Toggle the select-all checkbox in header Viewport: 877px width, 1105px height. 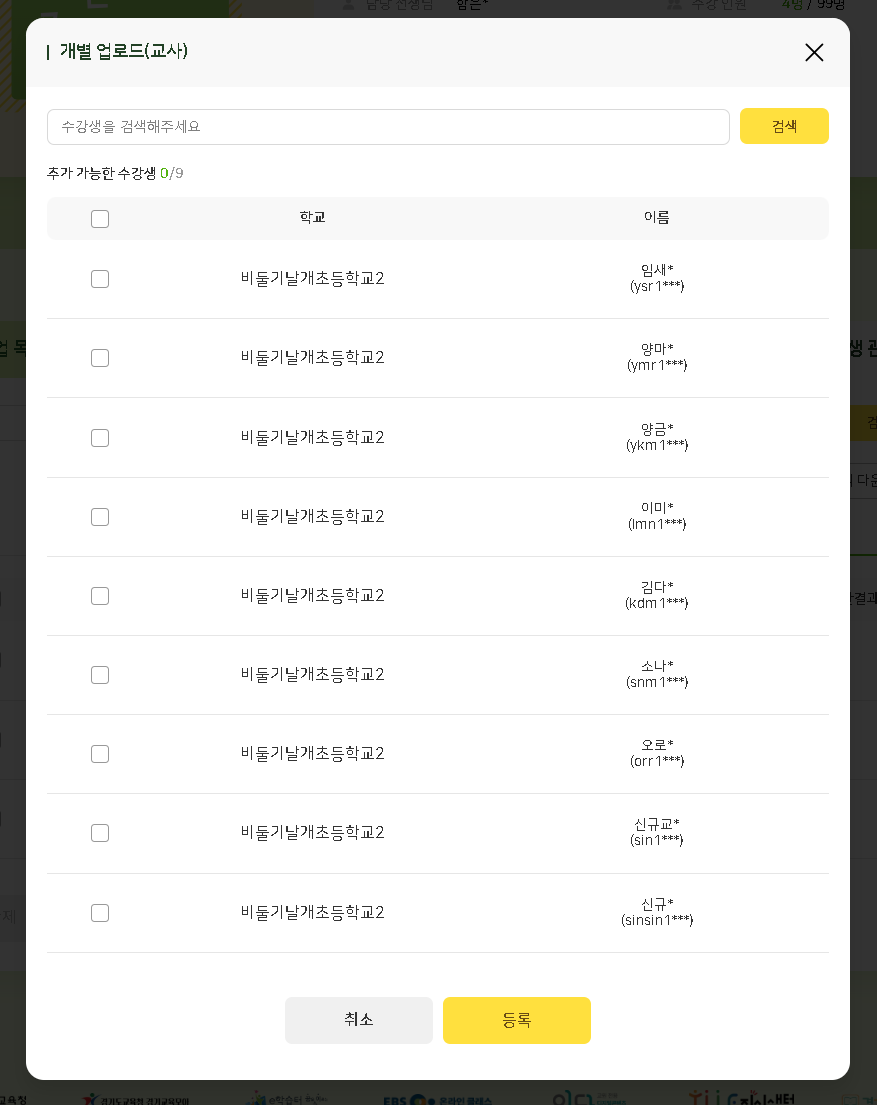point(100,219)
